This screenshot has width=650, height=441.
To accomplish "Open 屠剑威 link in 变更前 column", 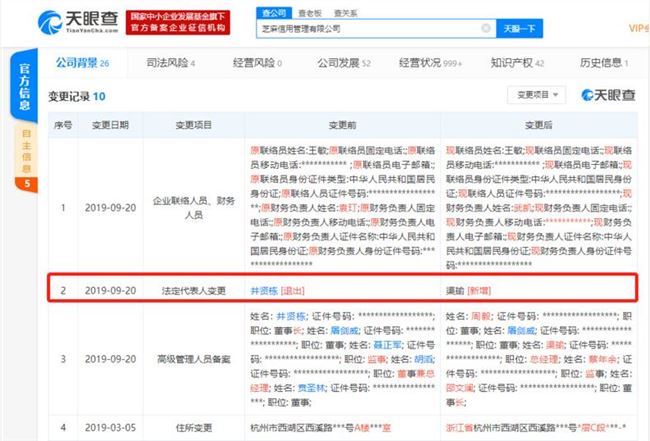I will [344, 330].
